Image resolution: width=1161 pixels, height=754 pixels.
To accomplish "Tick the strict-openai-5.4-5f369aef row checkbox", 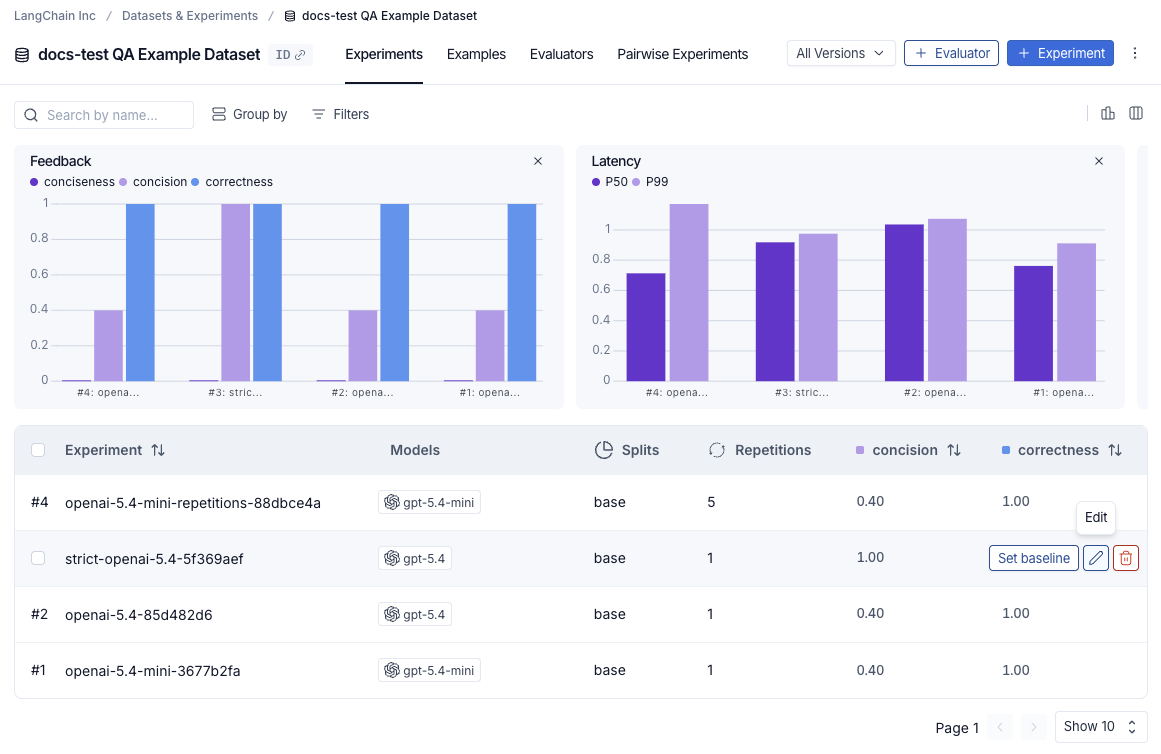I will click(x=39, y=558).
